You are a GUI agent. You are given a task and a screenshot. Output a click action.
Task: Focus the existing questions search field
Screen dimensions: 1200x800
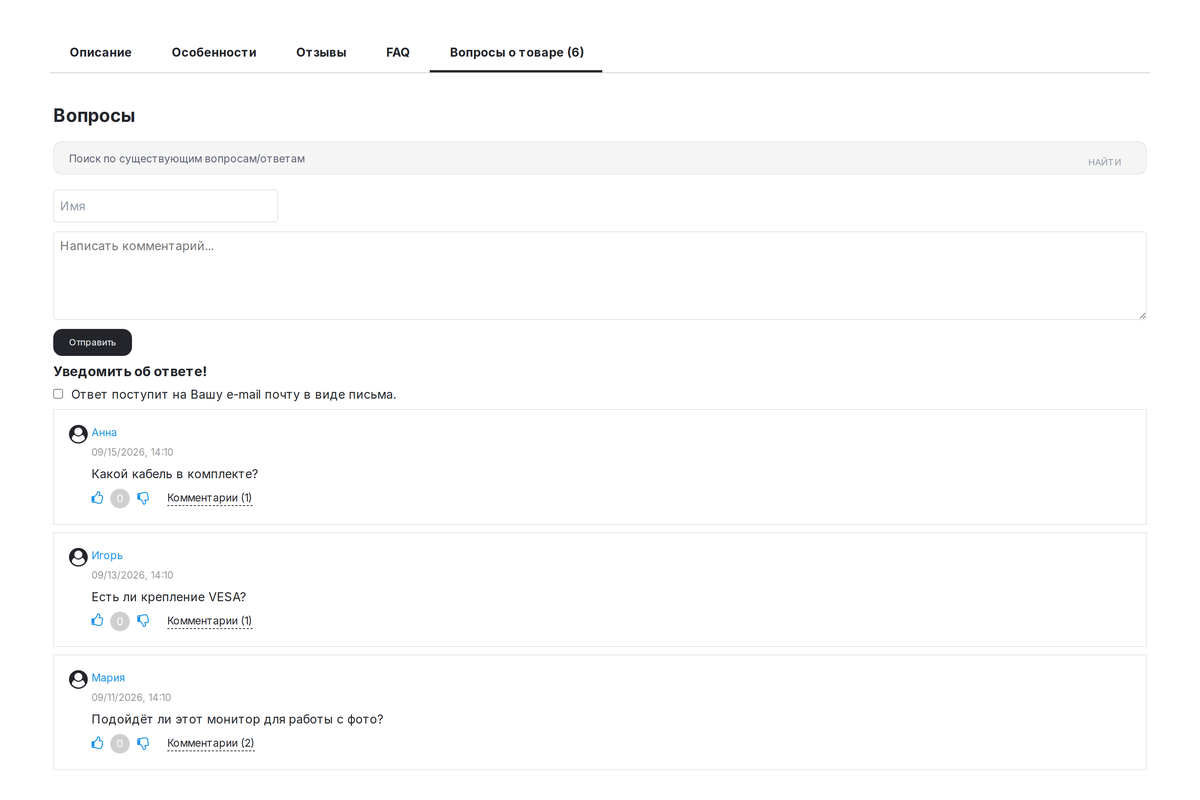[600, 158]
